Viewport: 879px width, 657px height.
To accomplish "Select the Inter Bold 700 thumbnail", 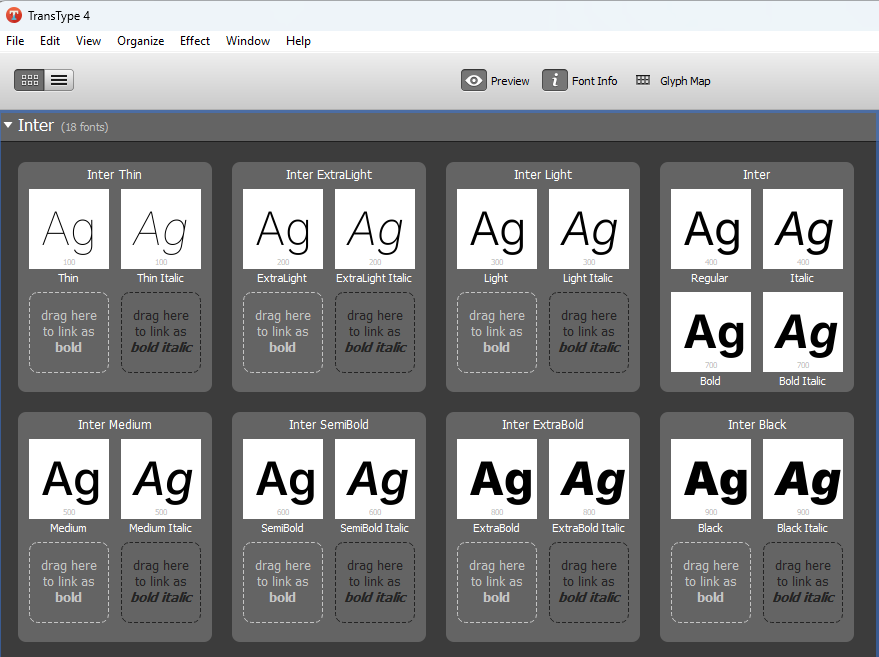I will [711, 332].
